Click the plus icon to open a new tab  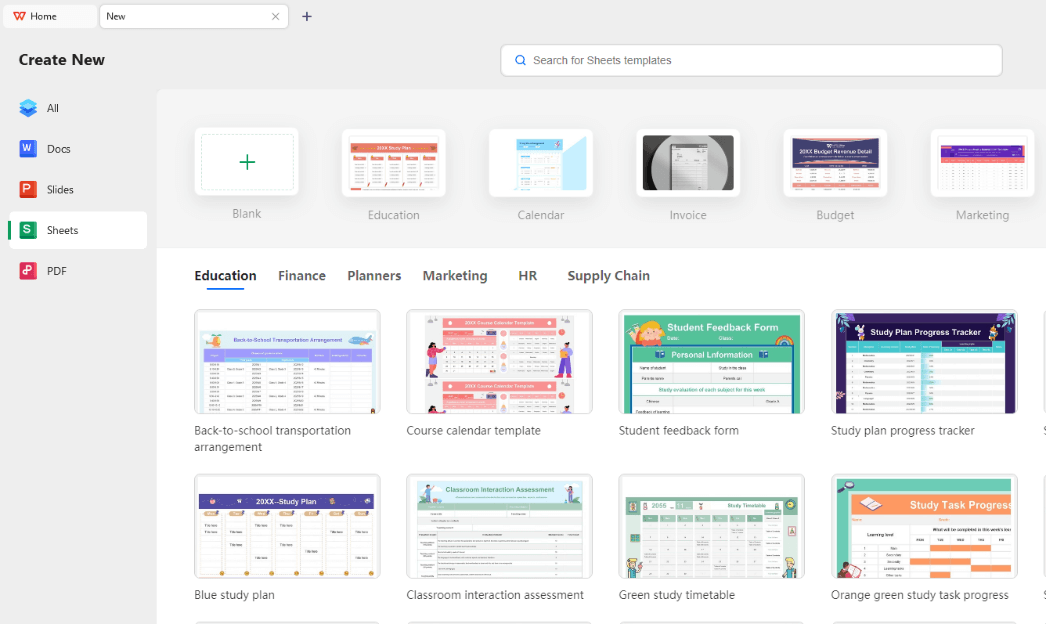307,16
